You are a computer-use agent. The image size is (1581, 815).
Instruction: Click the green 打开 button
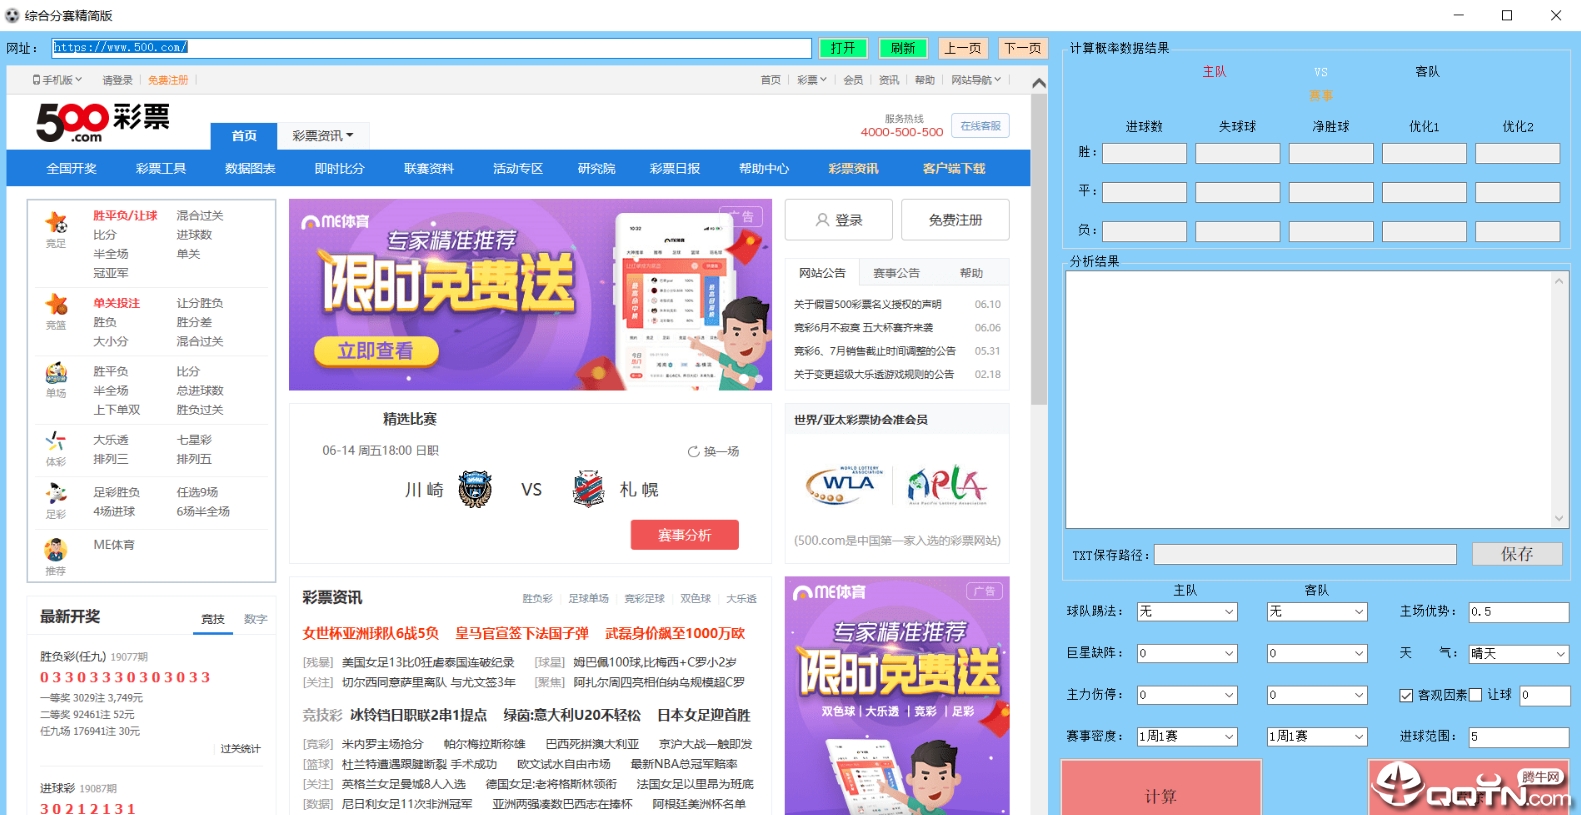click(x=843, y=48)
